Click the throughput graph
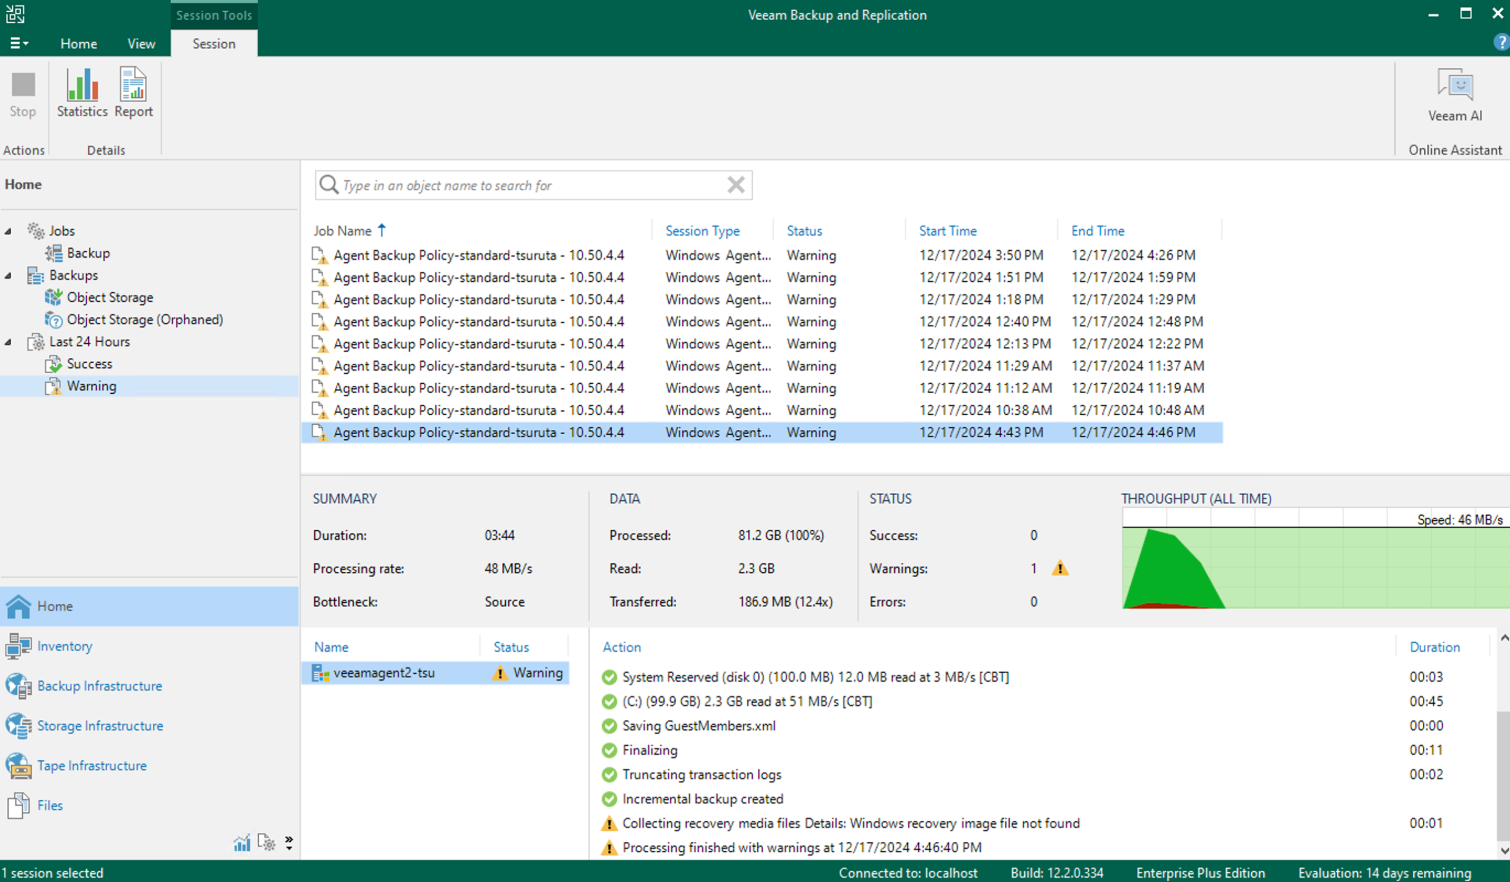 click(x=1315, y=559)
